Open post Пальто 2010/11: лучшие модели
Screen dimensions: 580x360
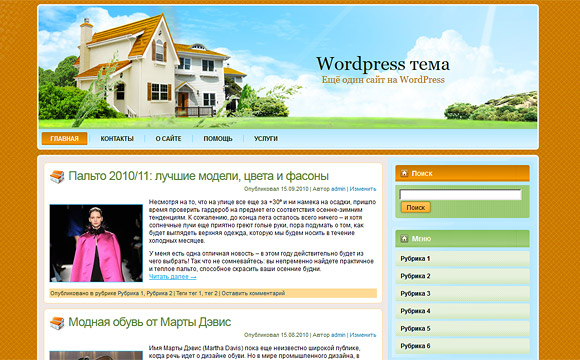[x=198, y=176]
